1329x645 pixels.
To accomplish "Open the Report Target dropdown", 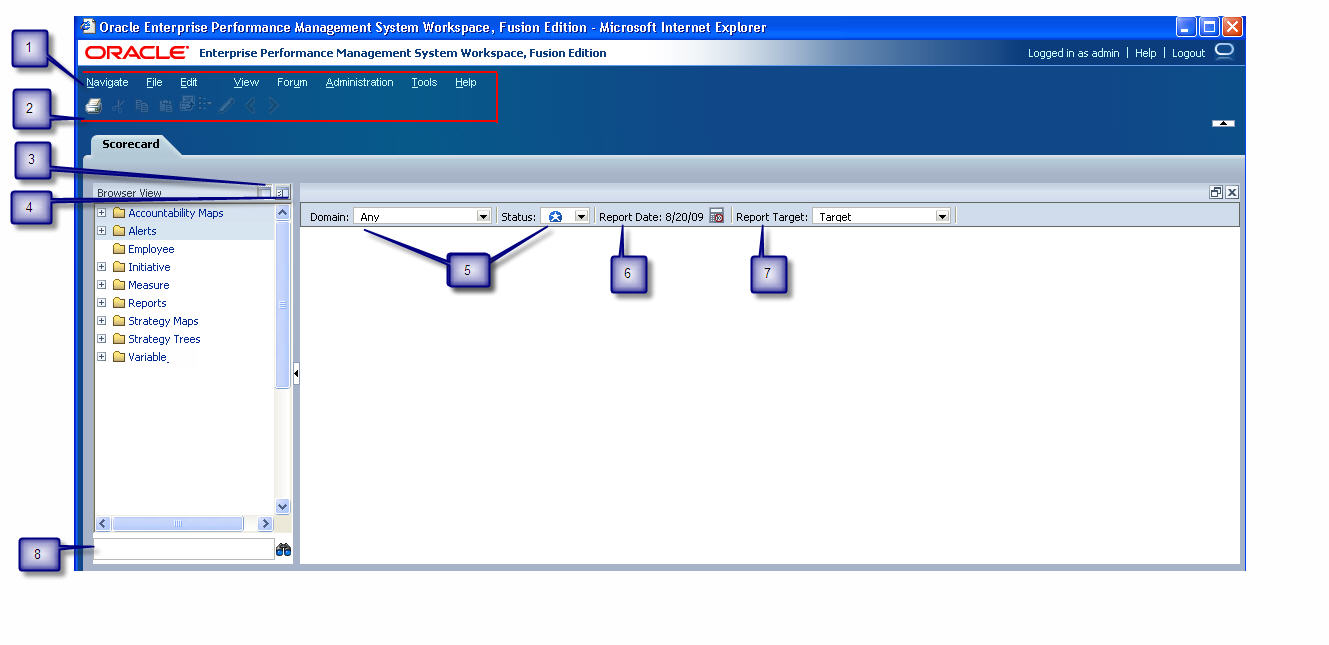I will coord(941,216).
